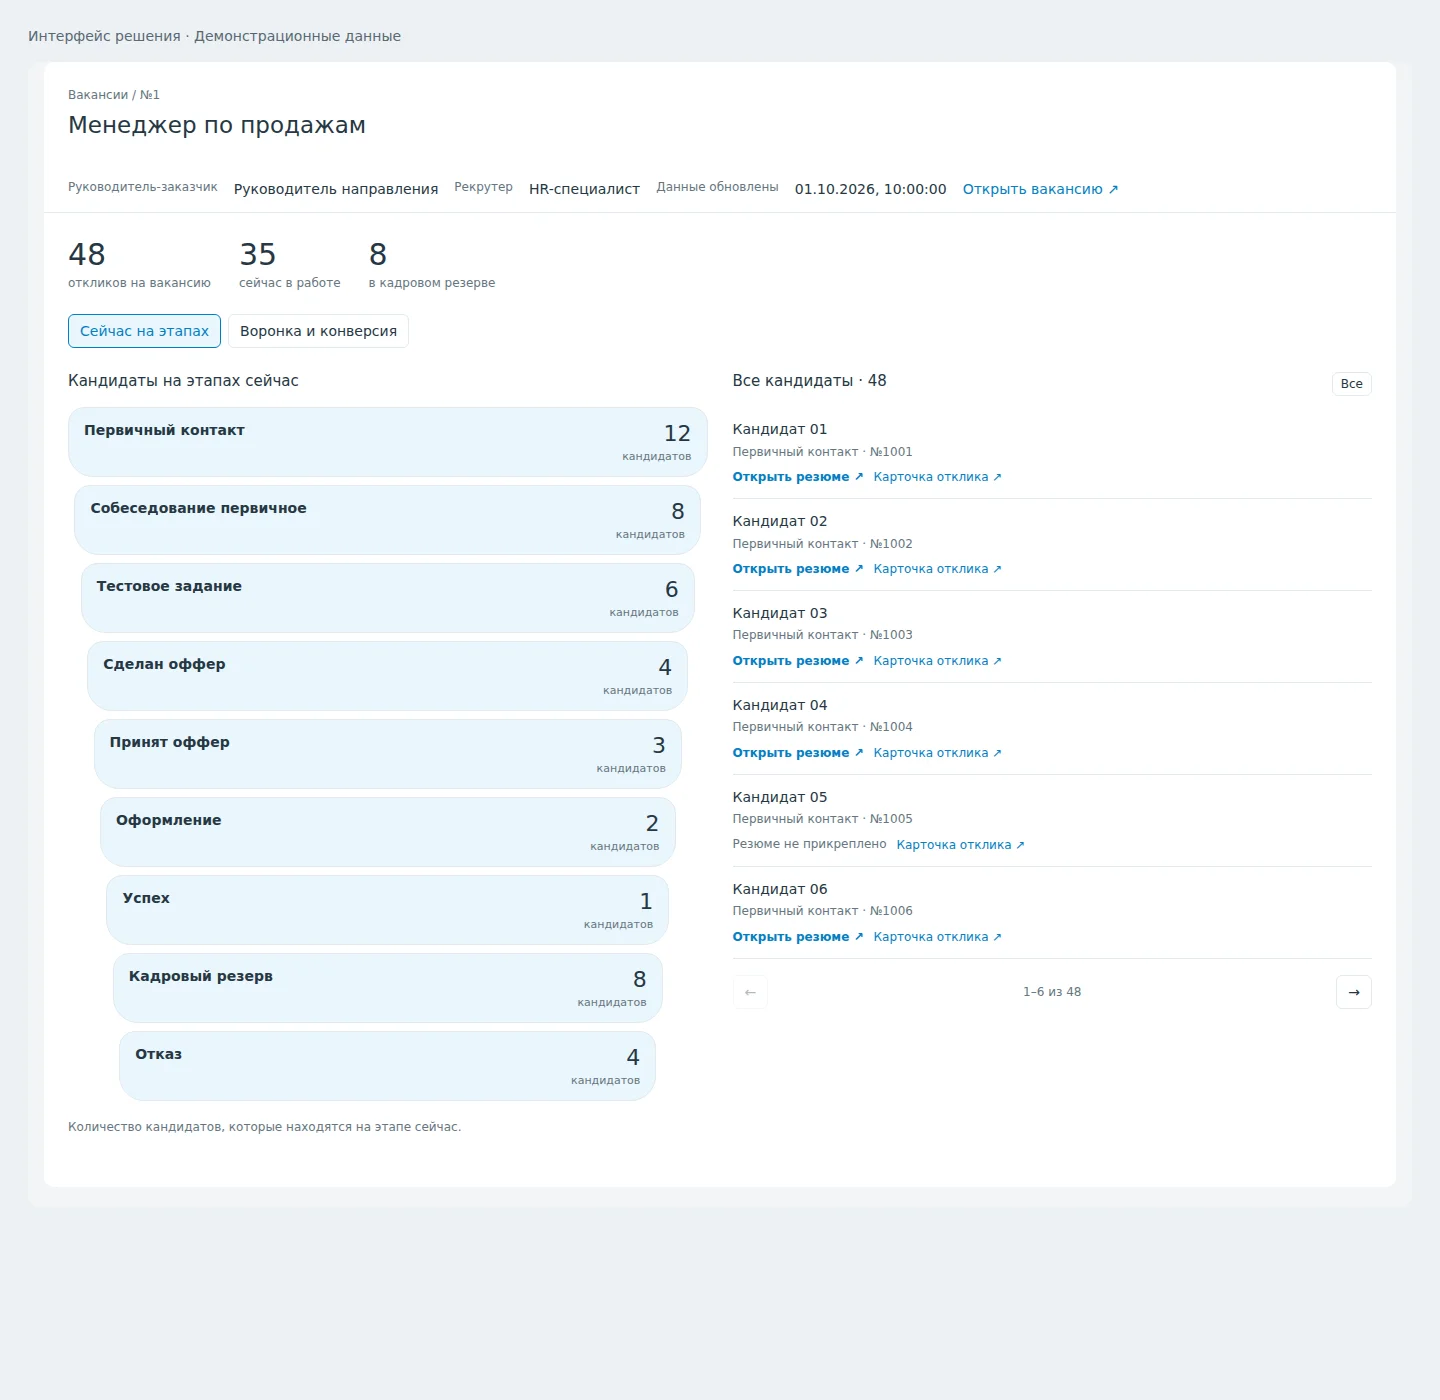Click the «Менеджер по продажам» vacancy title
This screenshot has width=1440, height=1400.
click(217, 125)
